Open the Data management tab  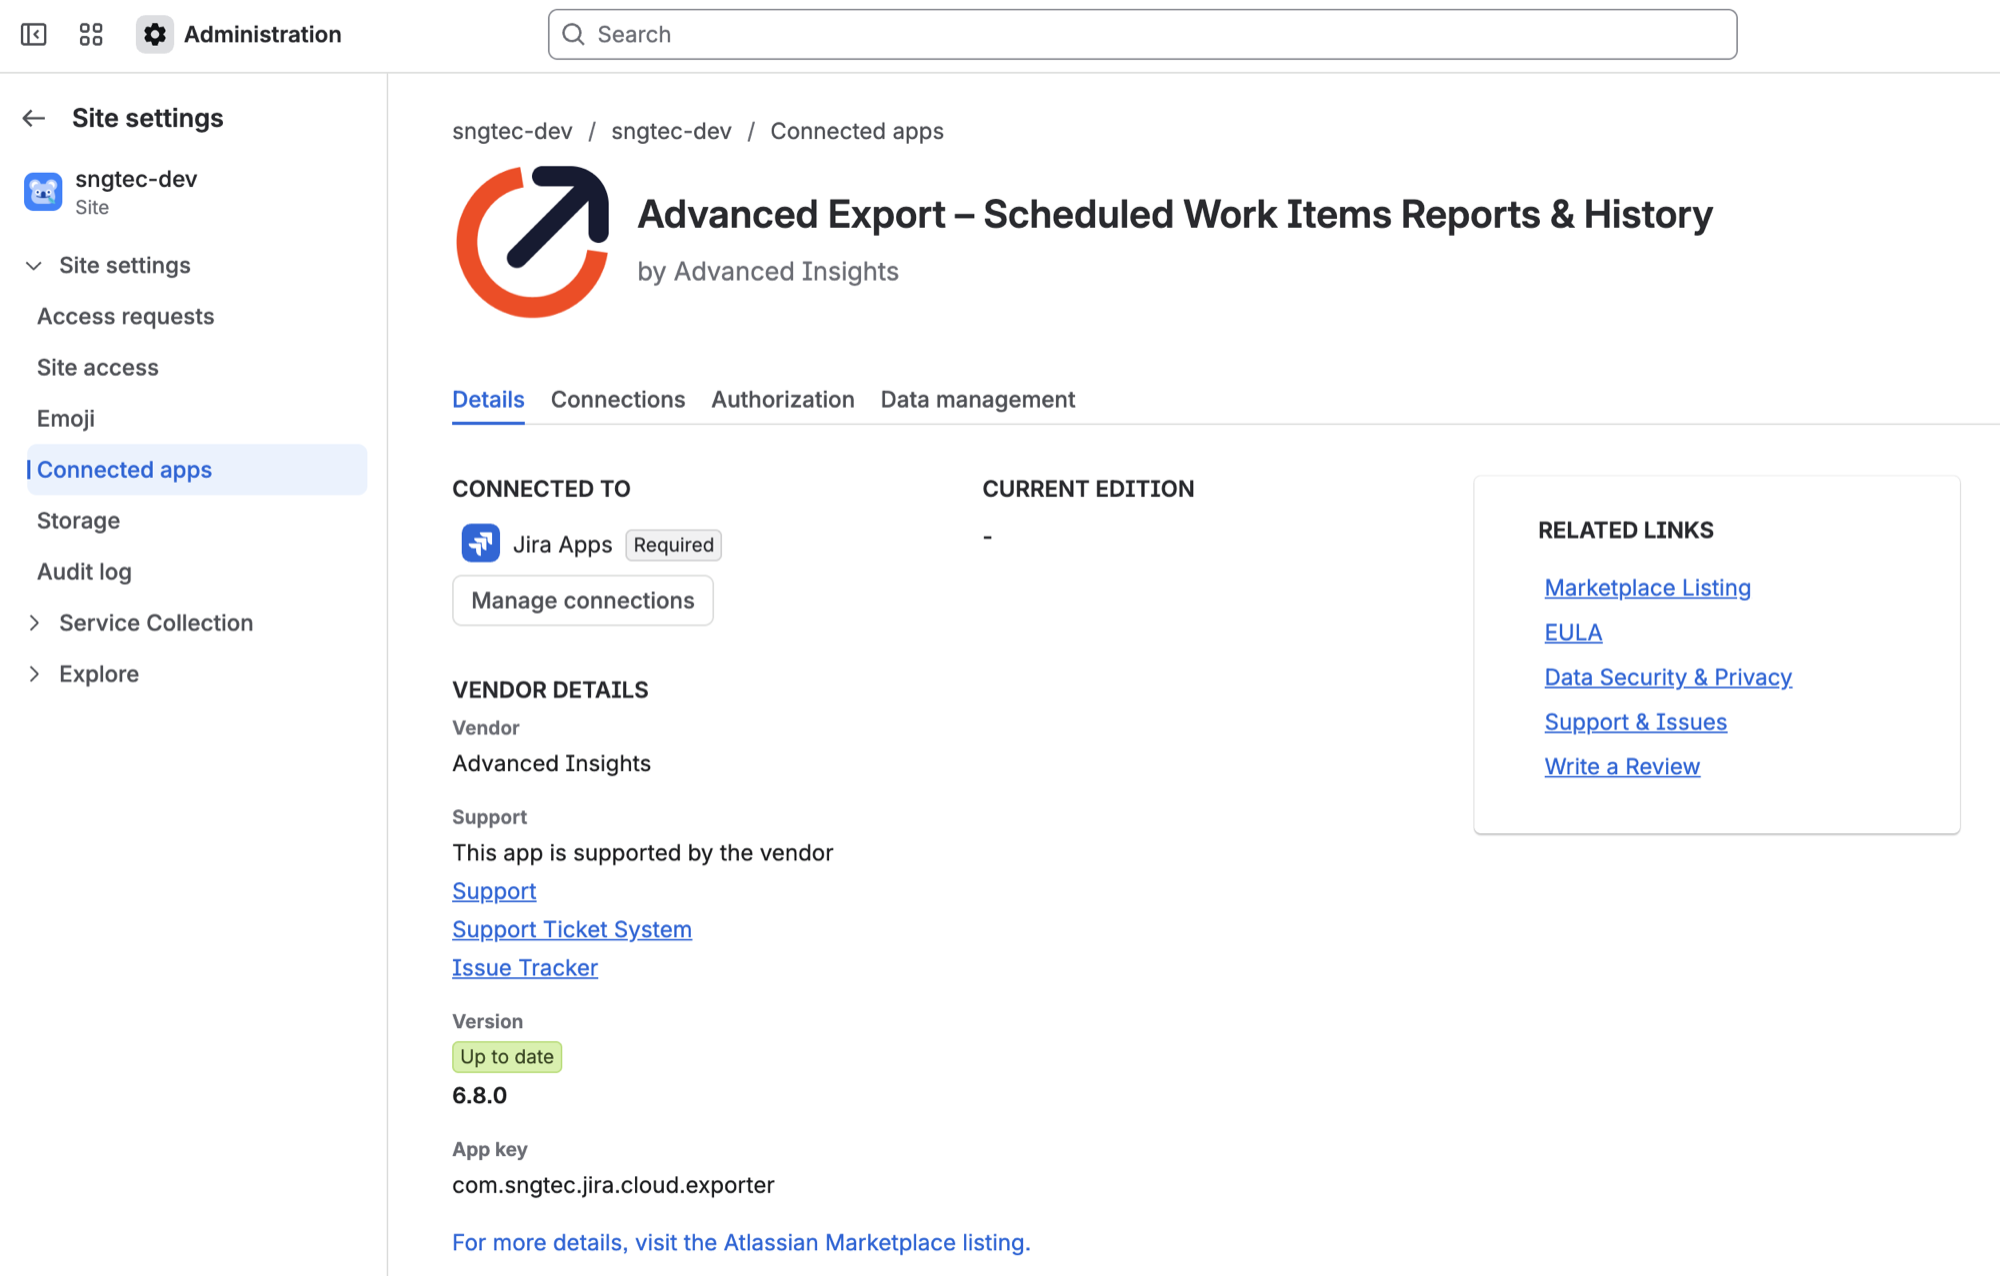[x=978, y=400]
